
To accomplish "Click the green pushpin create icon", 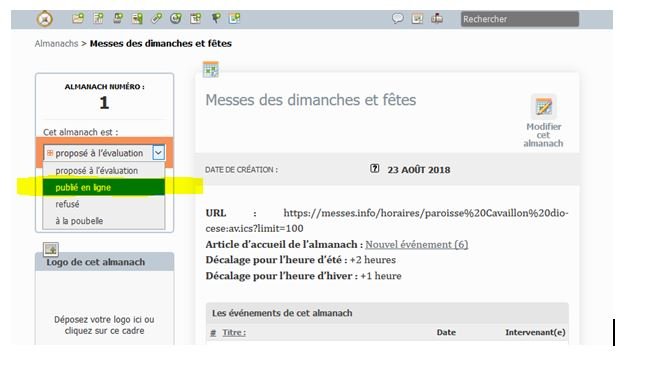I will [216, 18].
